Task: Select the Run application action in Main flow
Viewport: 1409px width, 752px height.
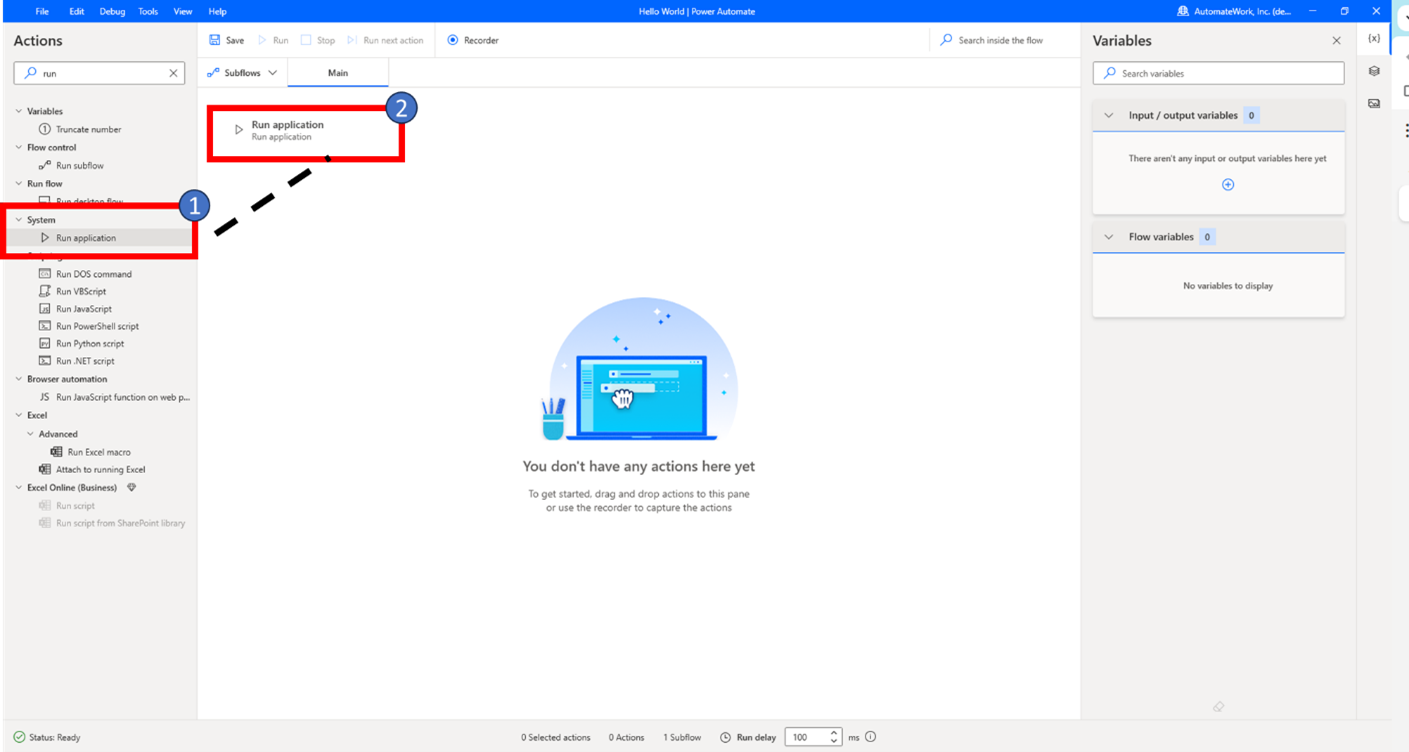Action: (305, 130)
